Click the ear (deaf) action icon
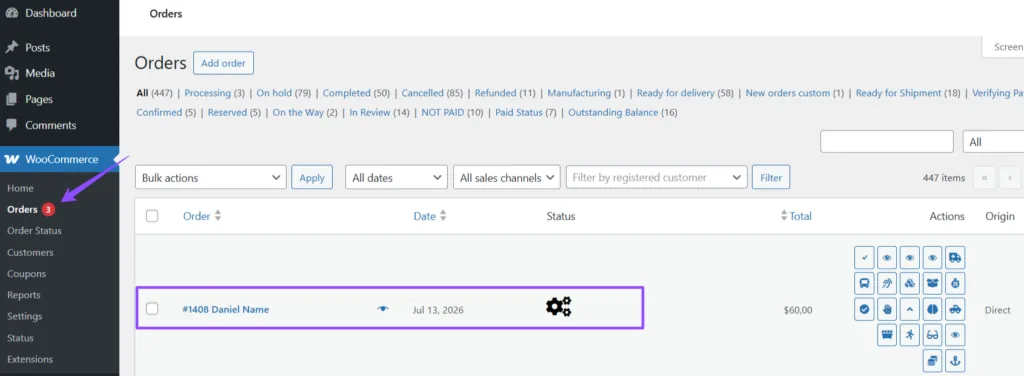The image size is (1024, 376). click(887, 283)
